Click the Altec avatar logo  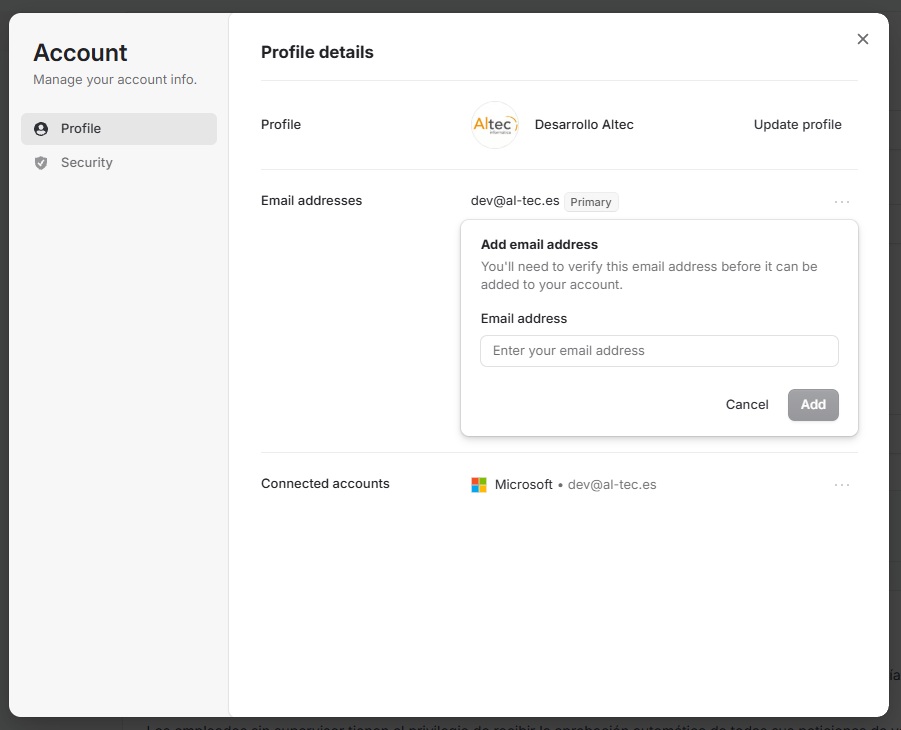click(495, 125)
